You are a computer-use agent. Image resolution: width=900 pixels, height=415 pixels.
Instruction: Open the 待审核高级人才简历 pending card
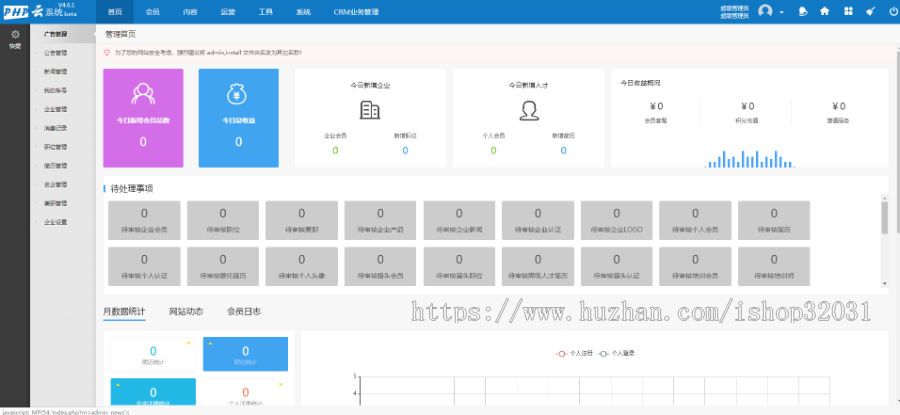[538, 266]
